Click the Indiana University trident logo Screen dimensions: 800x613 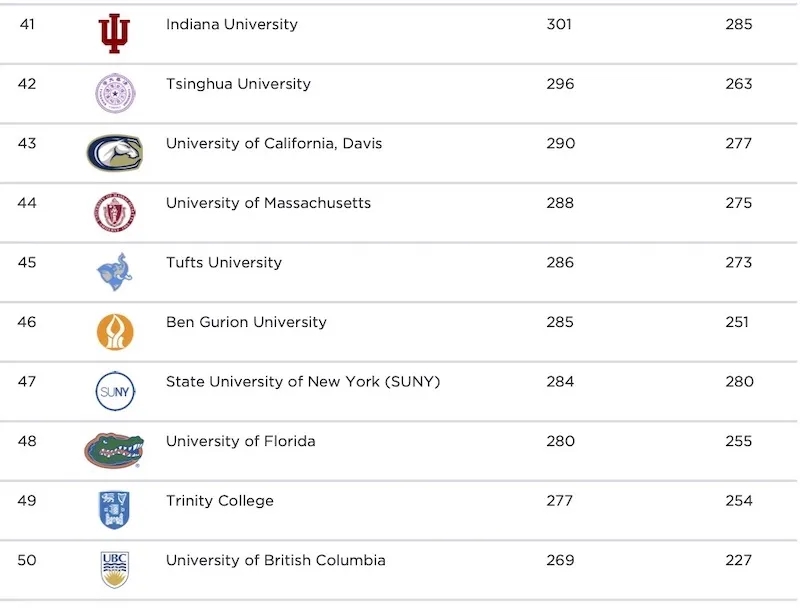coord(114,33)
